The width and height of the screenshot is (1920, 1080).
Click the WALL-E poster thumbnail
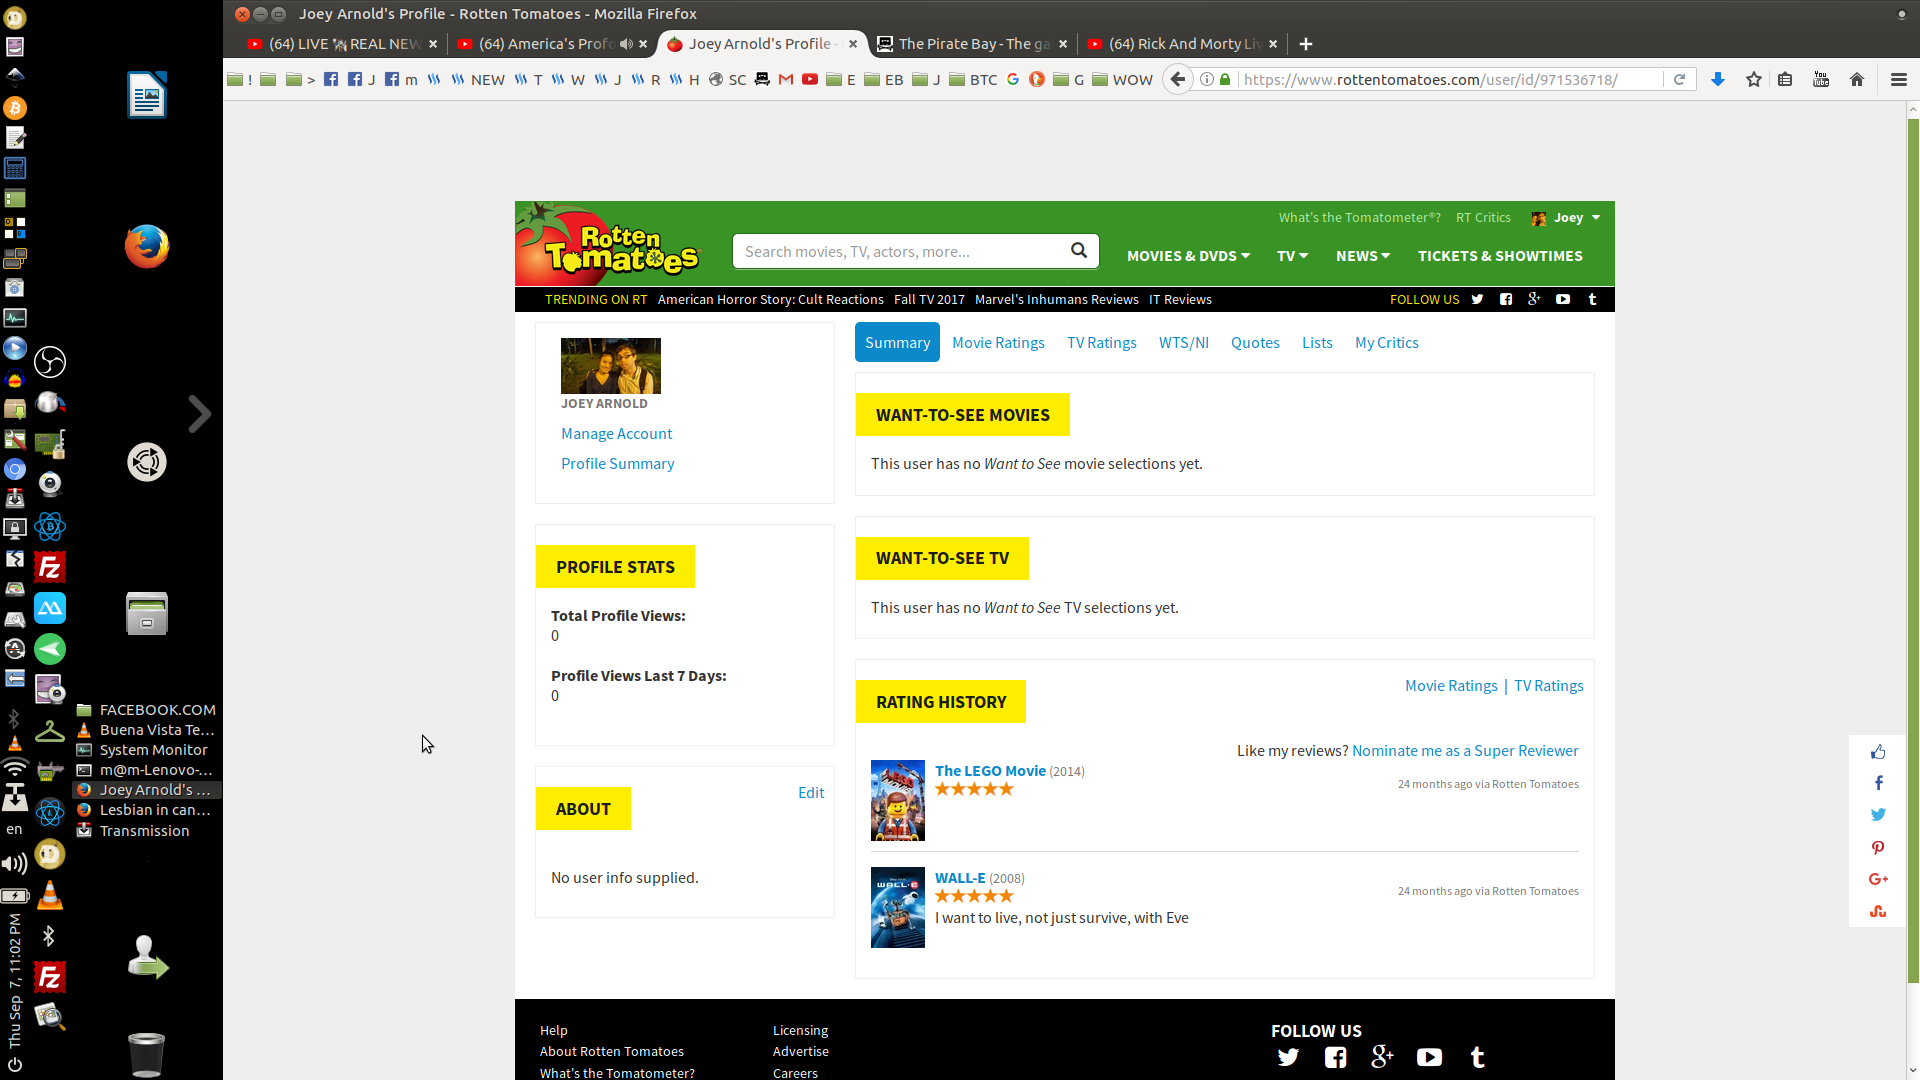pos(897,907)
